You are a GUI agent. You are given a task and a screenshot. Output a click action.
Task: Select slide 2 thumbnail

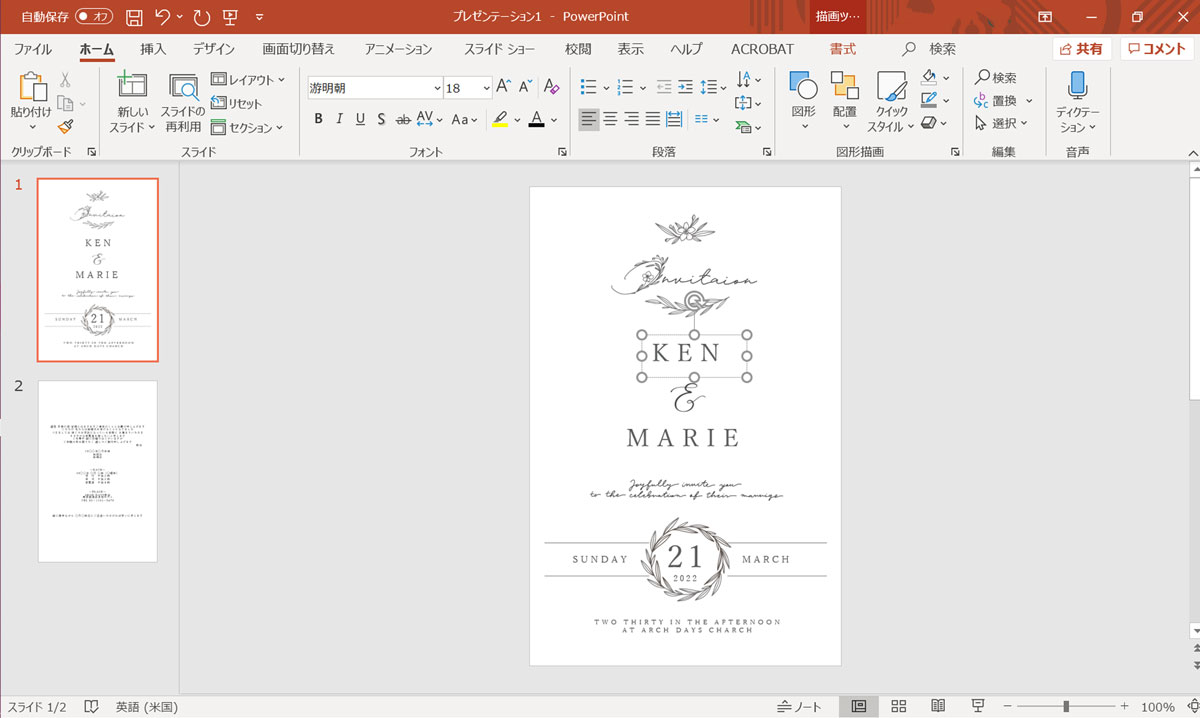point(98,471)
